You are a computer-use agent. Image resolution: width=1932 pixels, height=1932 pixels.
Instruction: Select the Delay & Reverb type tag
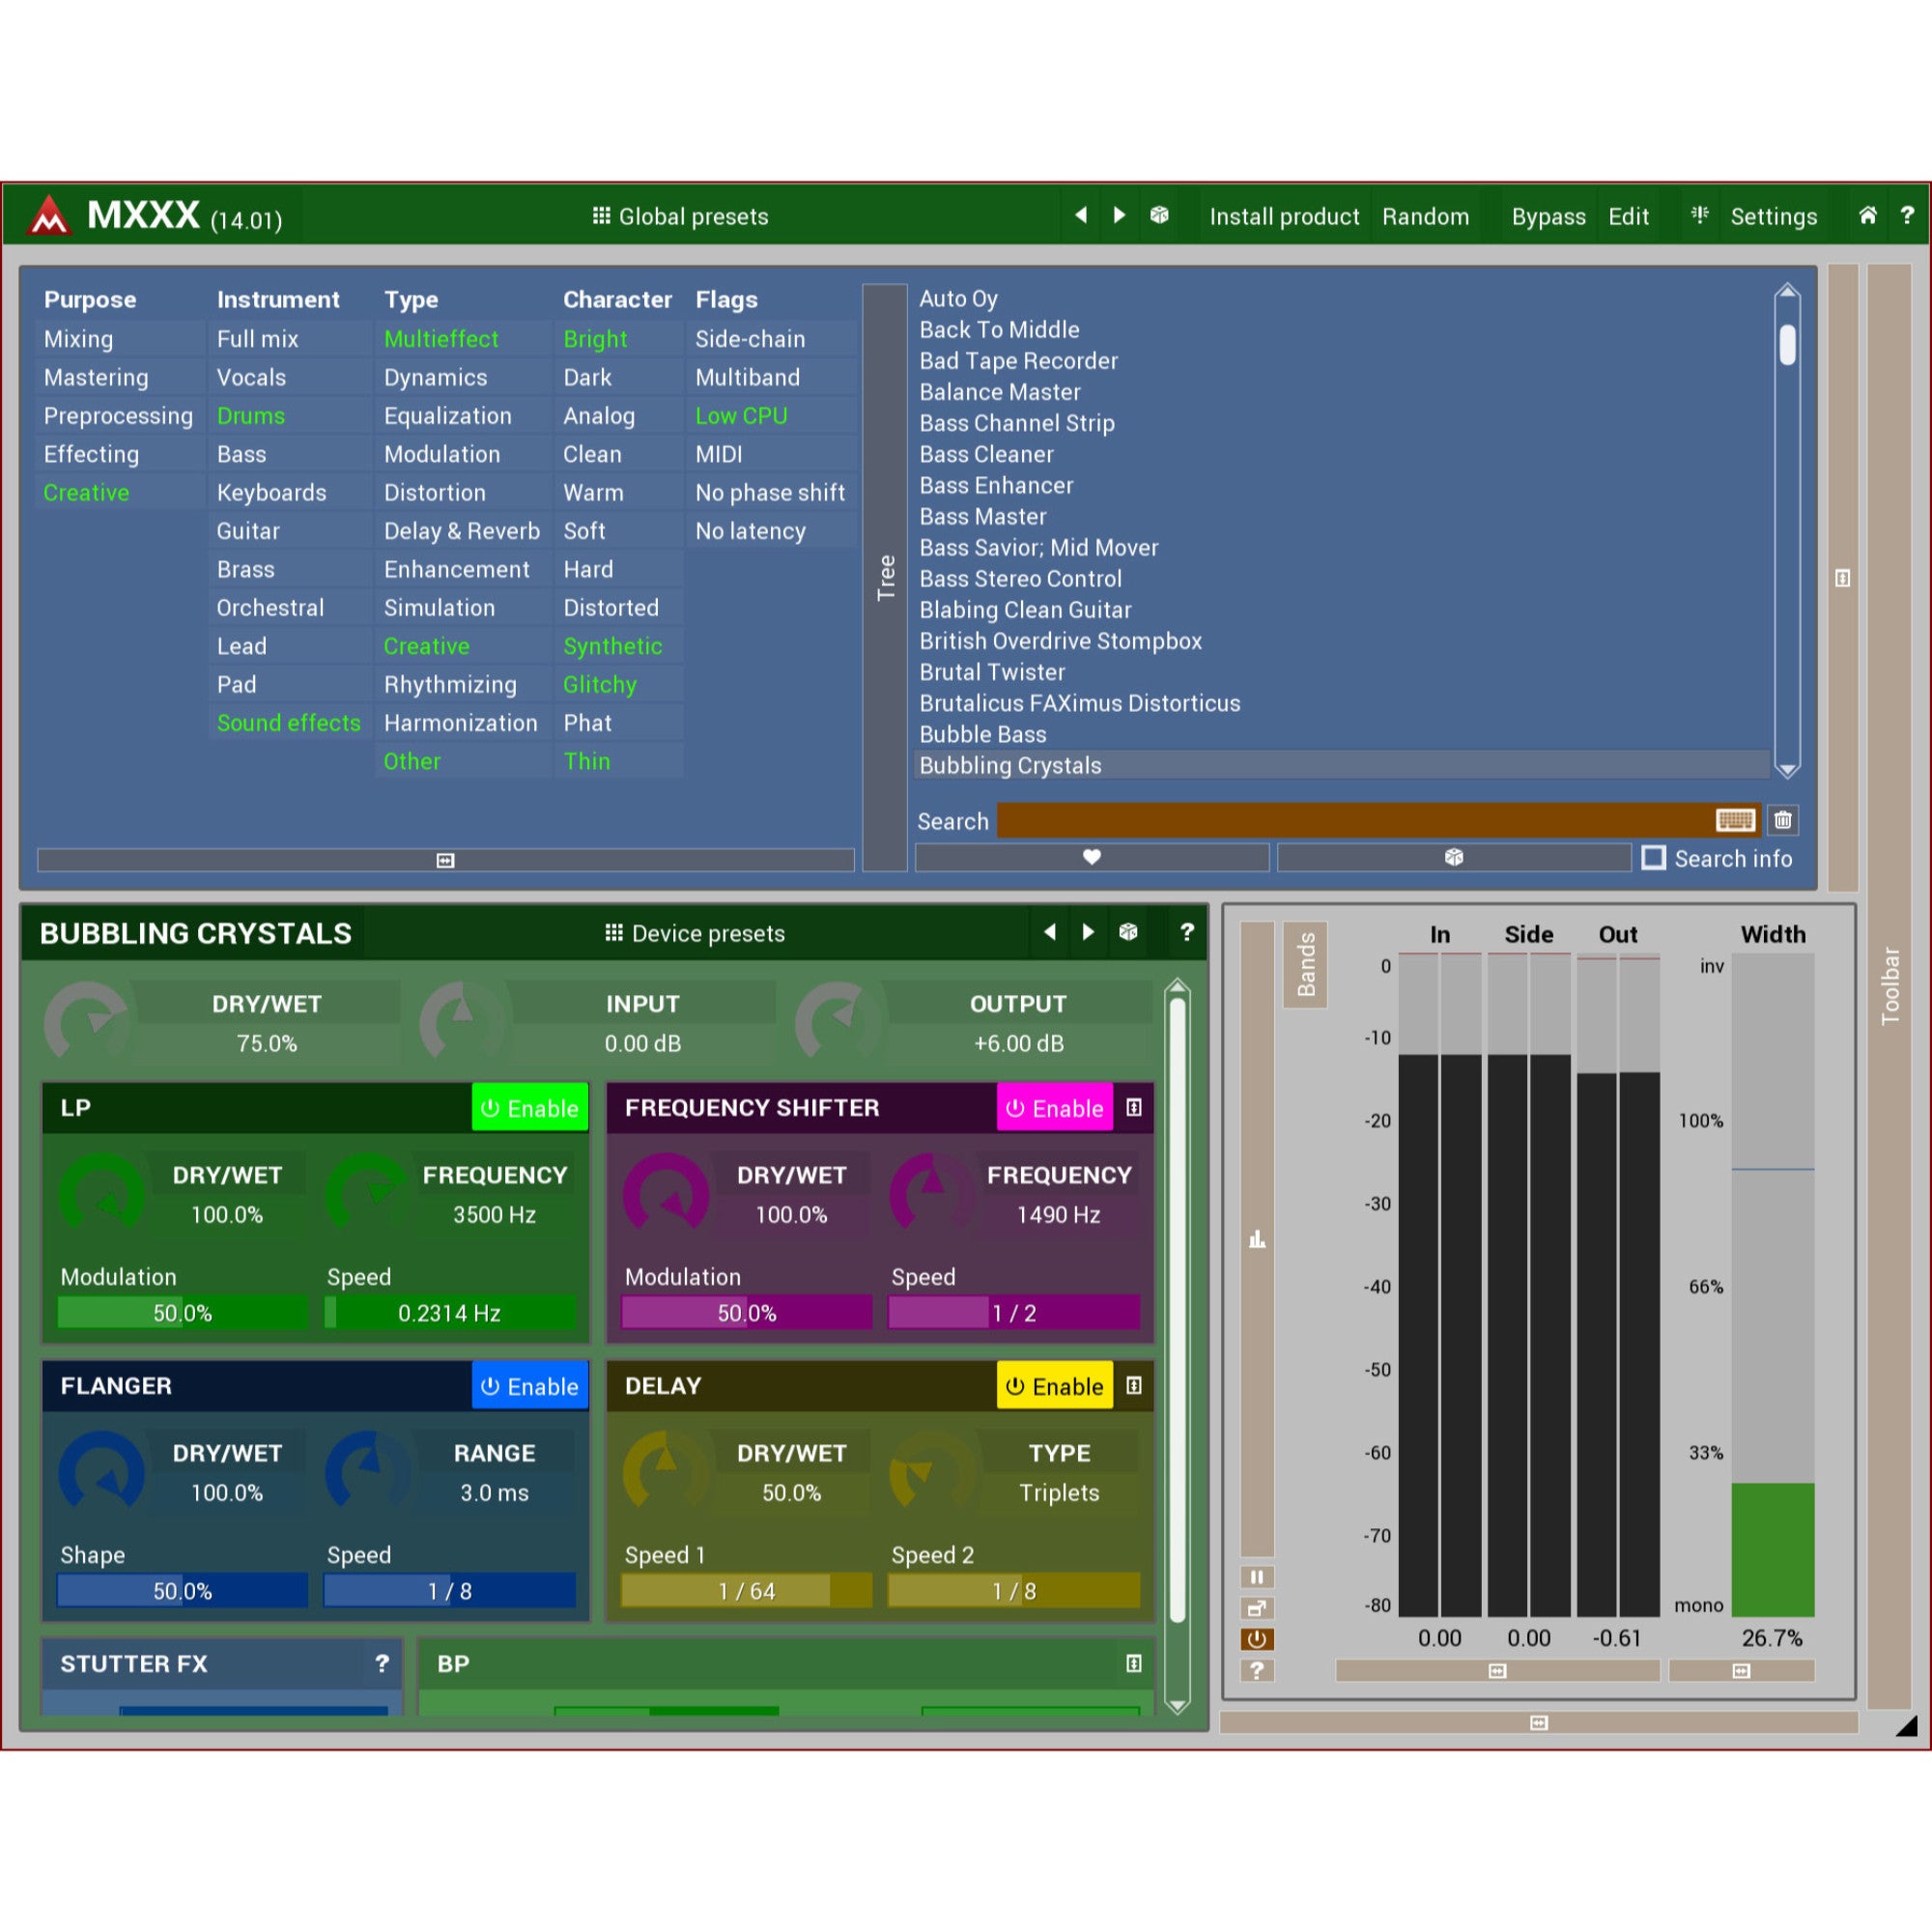(x=462, y=531)
